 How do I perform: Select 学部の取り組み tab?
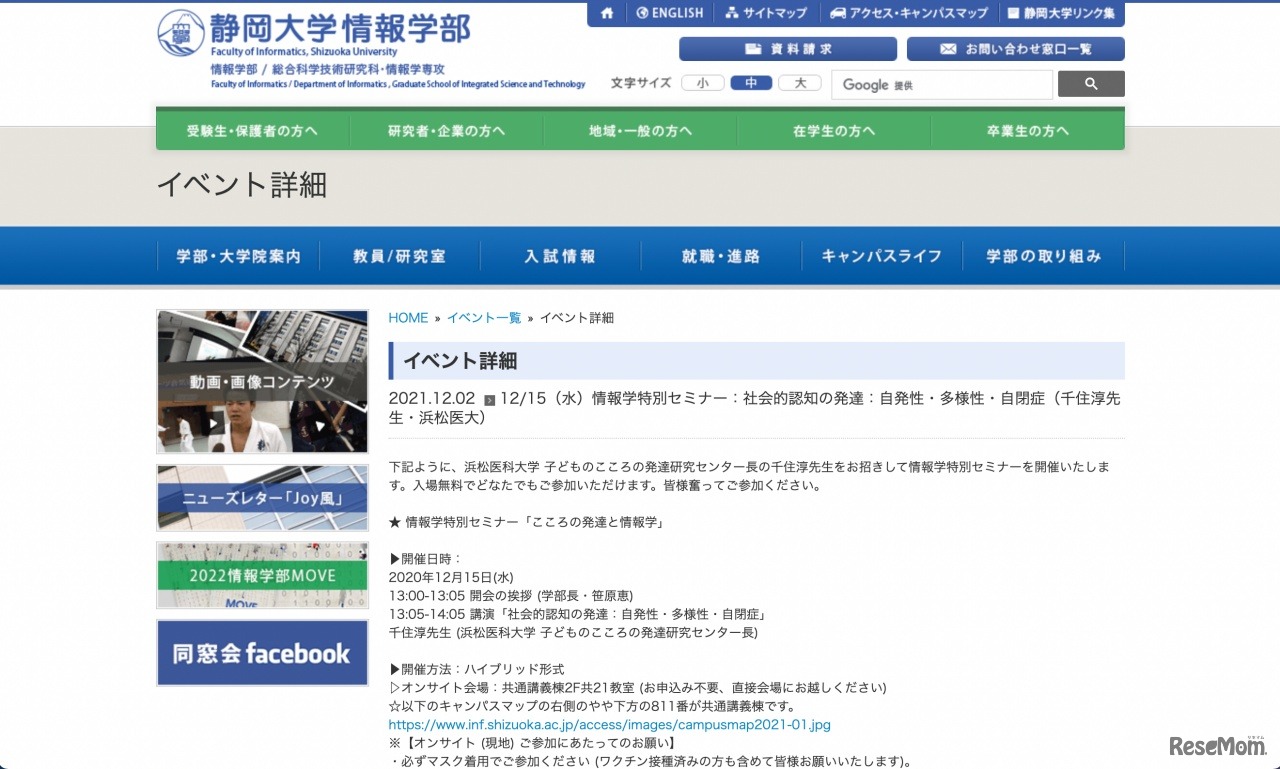(x=1044, y=256)
